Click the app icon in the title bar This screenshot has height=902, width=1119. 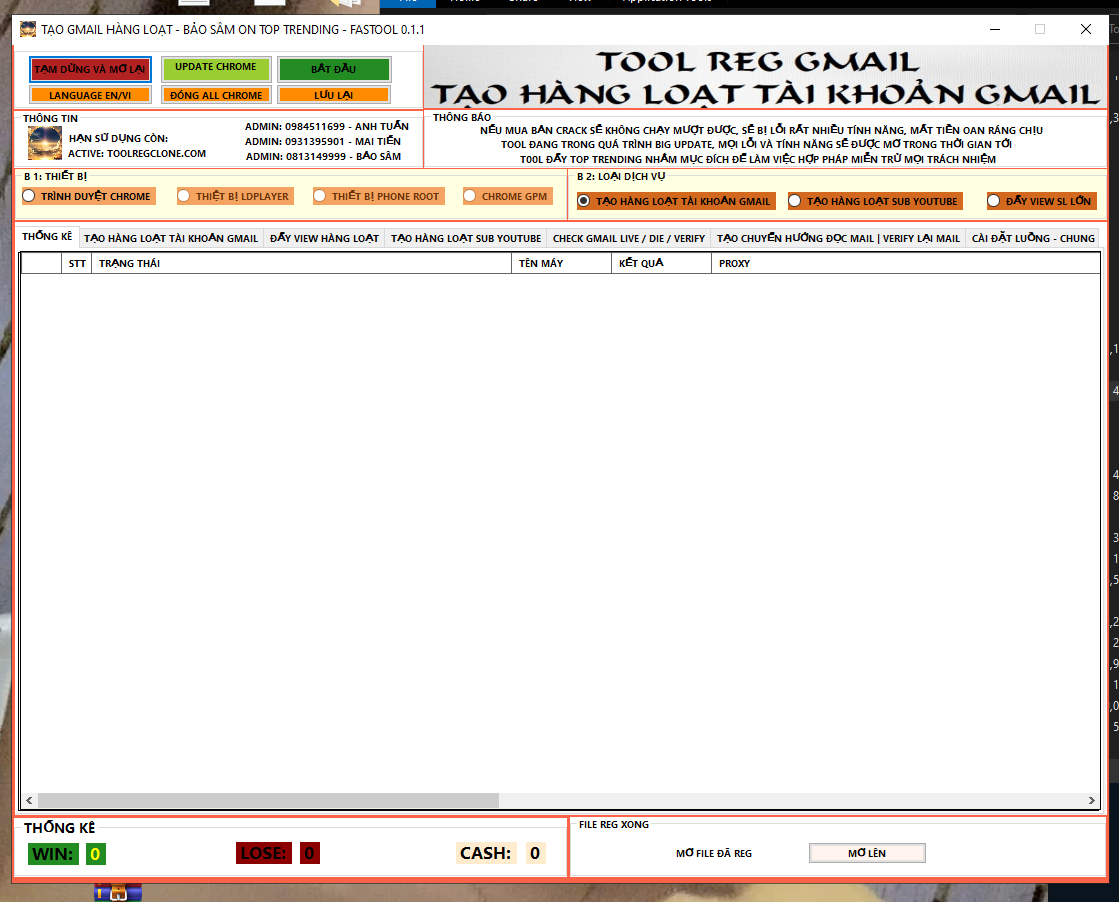(28, 29)
